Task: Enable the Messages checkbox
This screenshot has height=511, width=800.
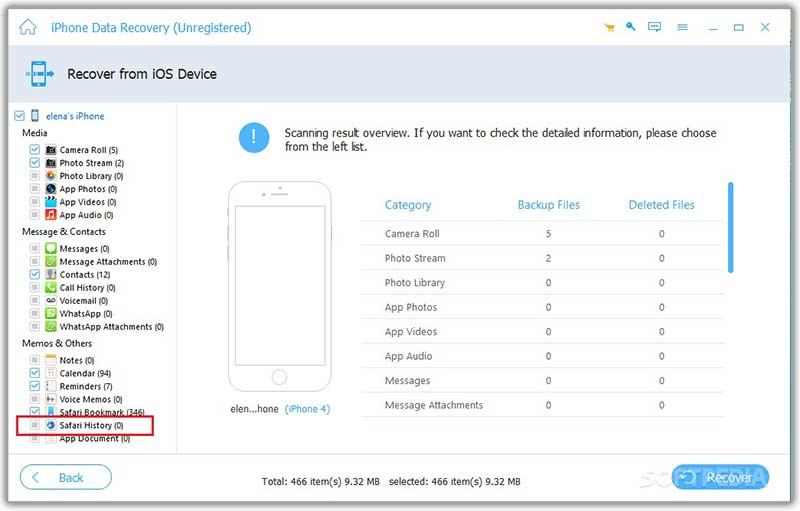Action: pos(35,249)
